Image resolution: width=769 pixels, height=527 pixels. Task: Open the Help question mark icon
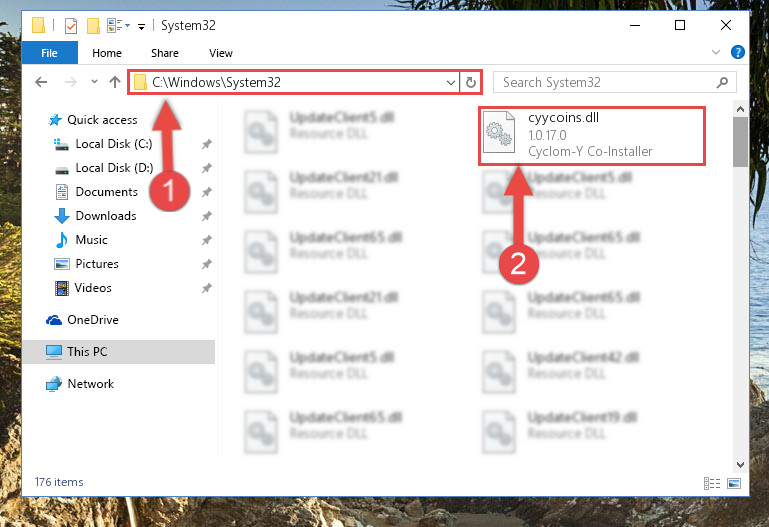tap(738, 52)
